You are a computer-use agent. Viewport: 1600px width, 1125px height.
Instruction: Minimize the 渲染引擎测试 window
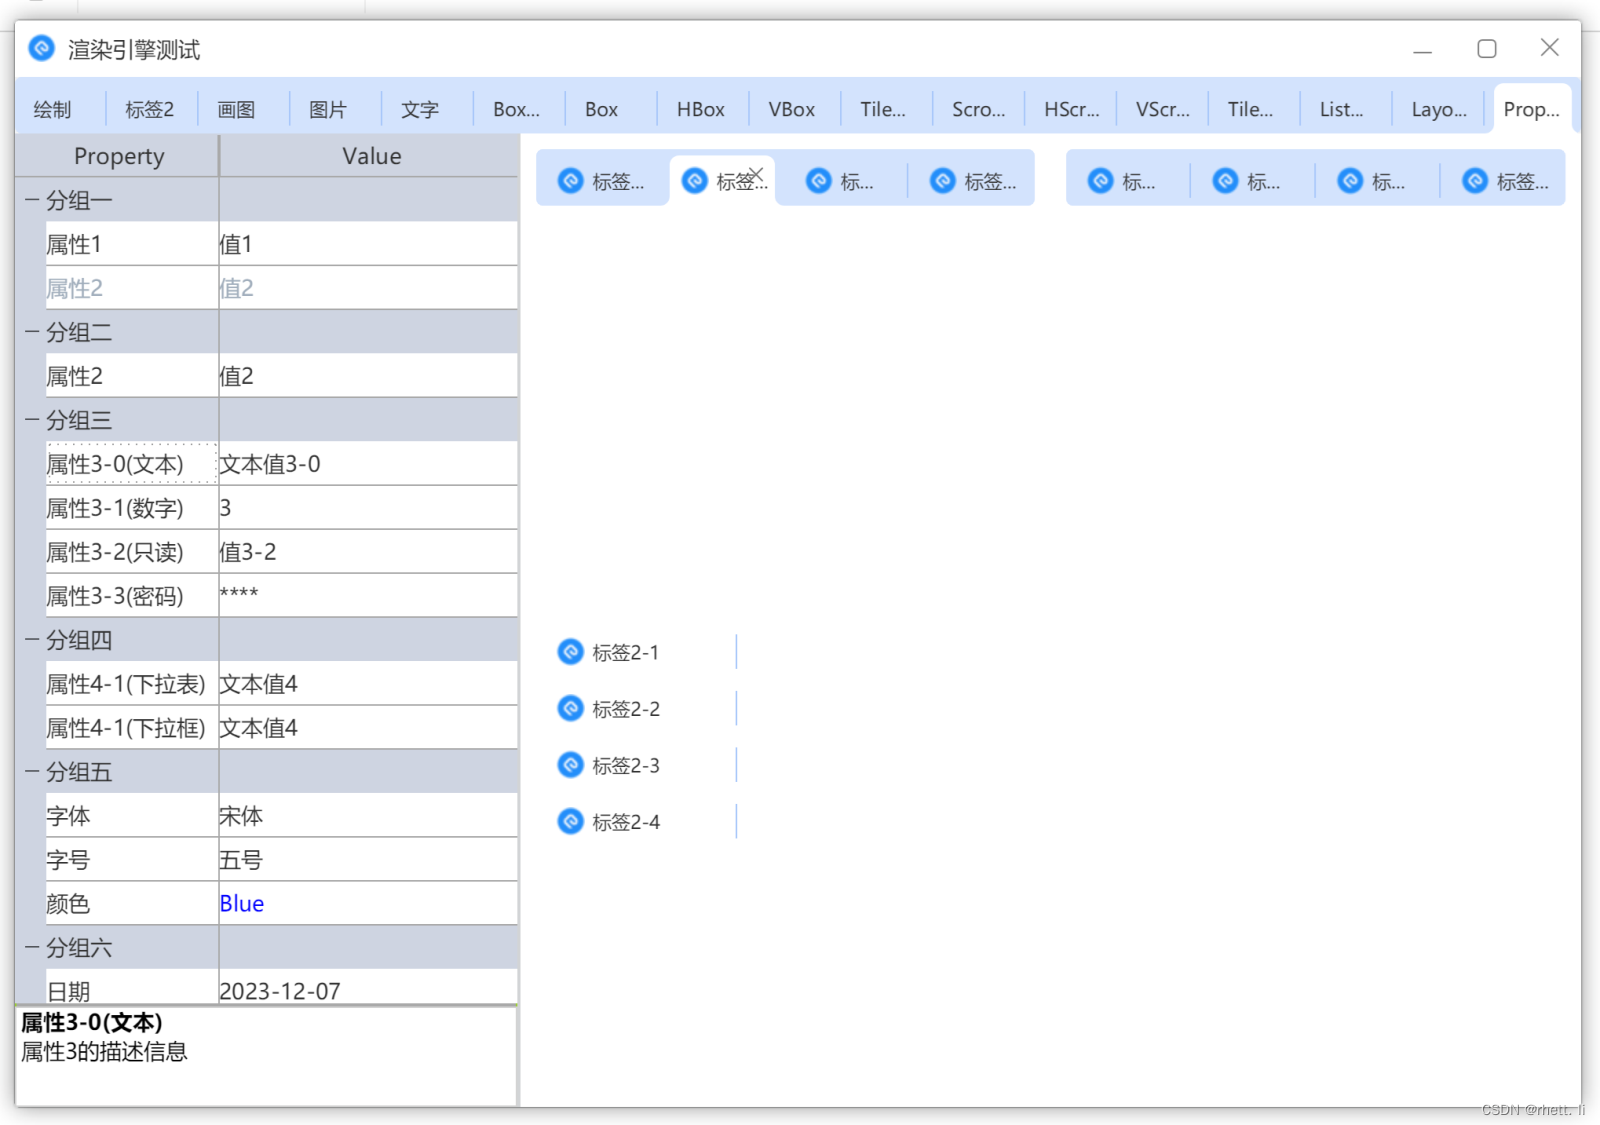click(1423, 50)
